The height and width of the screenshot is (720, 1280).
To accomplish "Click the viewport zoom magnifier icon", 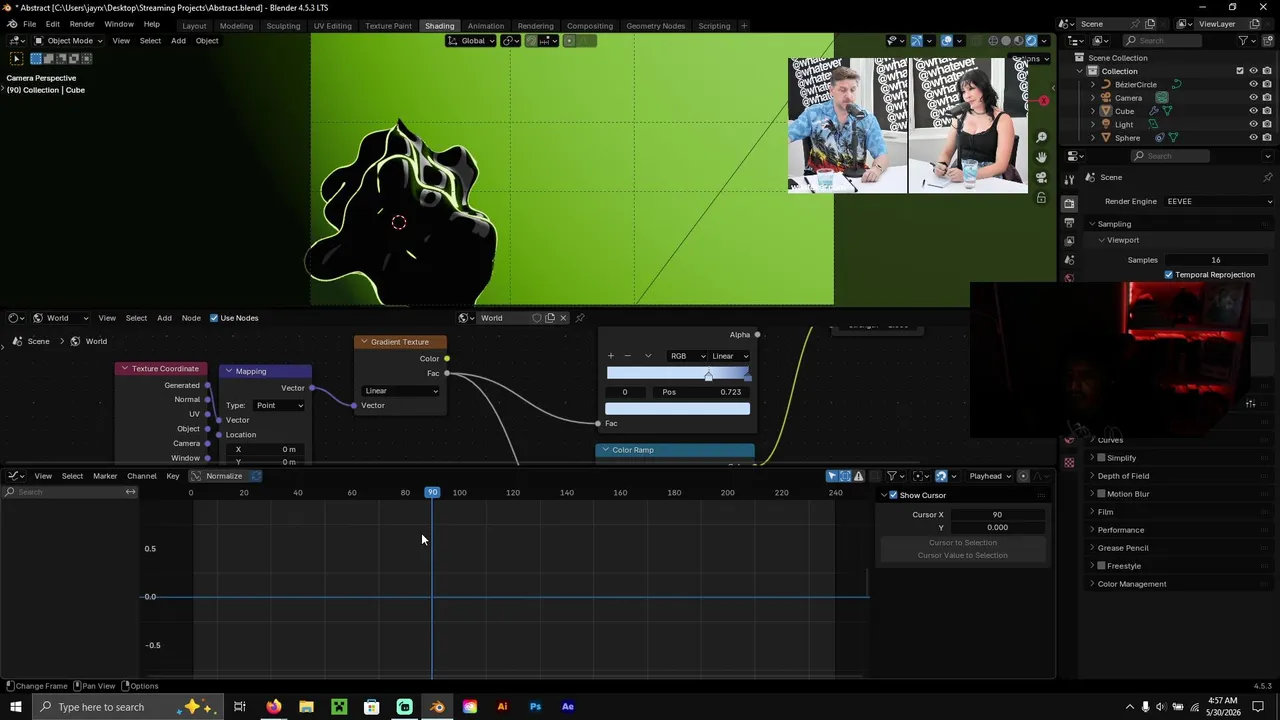I will coord(1041,138).
